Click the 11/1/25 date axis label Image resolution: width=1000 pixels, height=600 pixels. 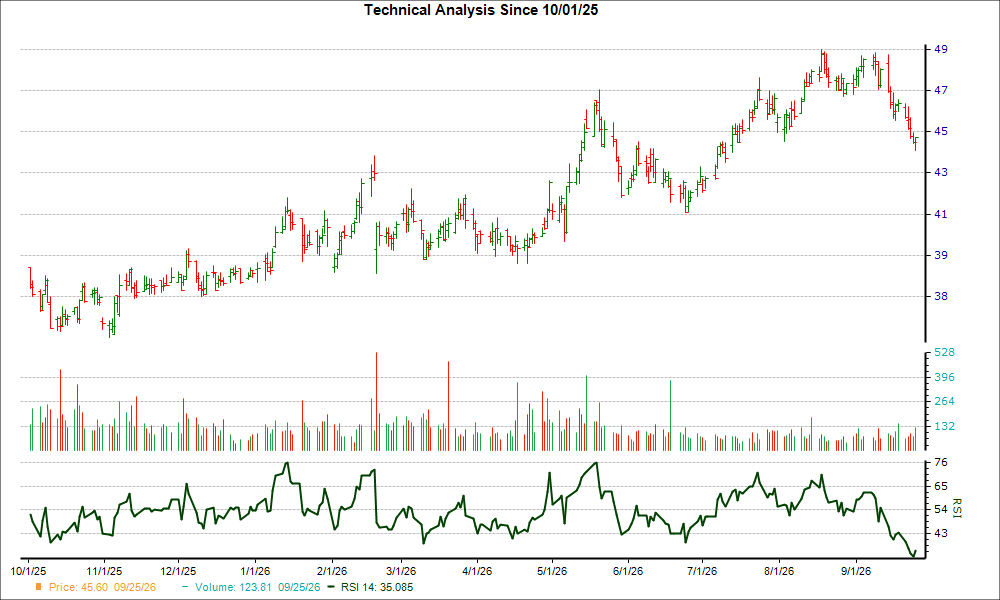click(104, 571)
